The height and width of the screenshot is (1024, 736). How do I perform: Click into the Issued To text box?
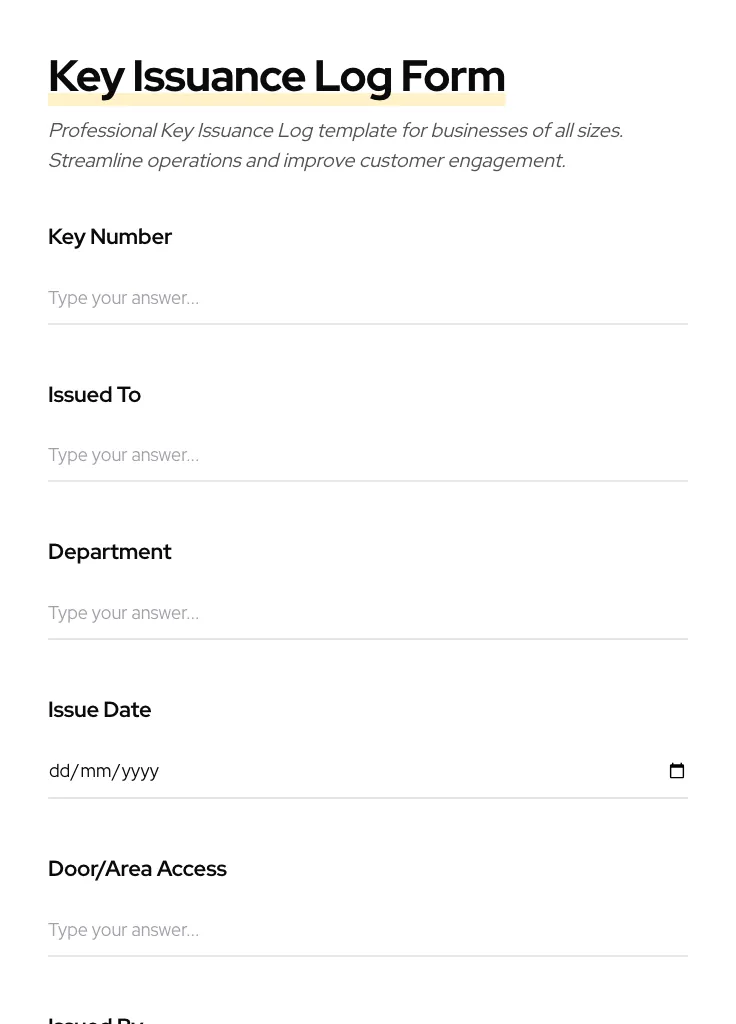(368, 455)
